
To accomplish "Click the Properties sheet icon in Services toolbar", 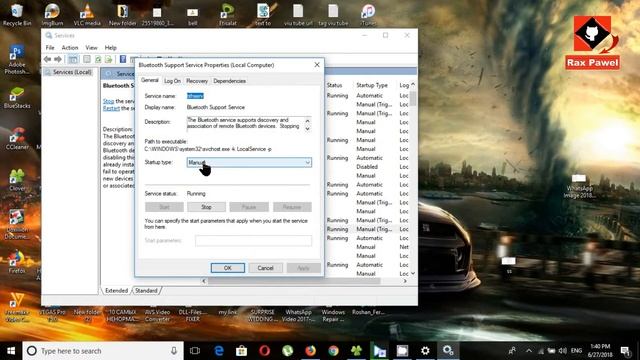I will point(87,60).
